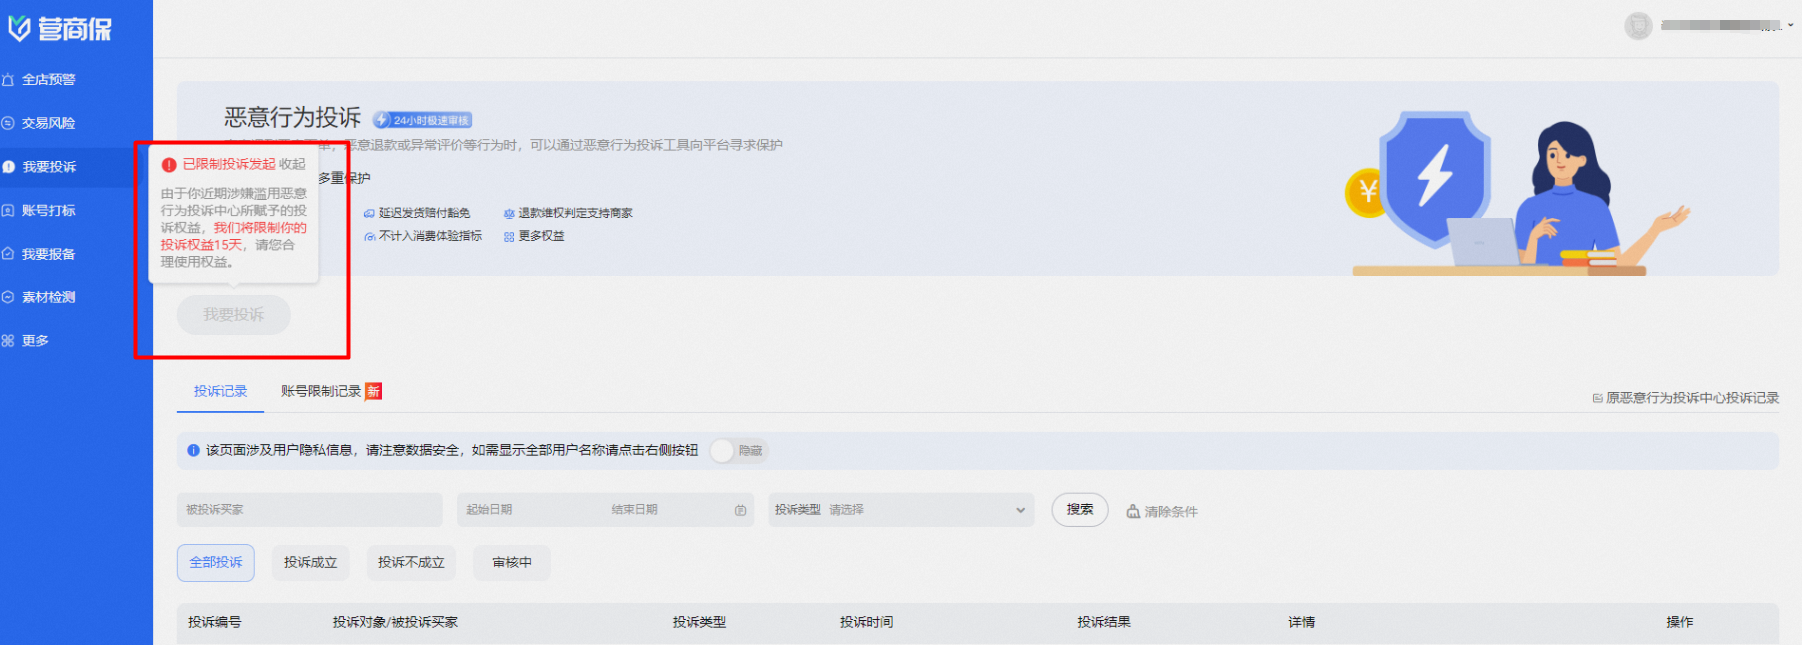The width and height of the screenshot is (1802, 645).
Task: Click the 搜索 button
Action: coord(1080,510)
